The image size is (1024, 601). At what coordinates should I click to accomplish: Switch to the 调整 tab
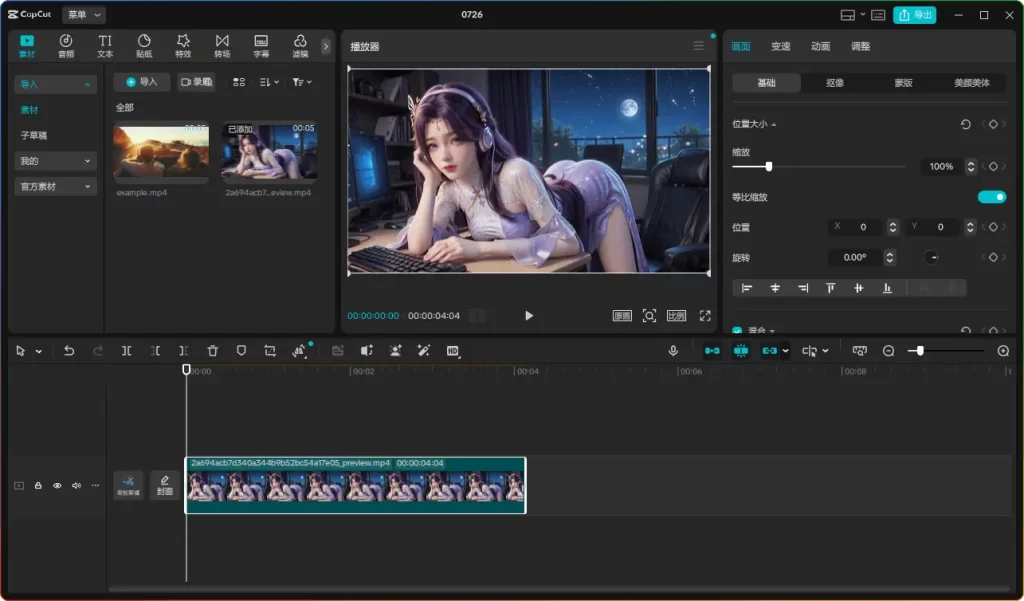click(x=860, y=46)
